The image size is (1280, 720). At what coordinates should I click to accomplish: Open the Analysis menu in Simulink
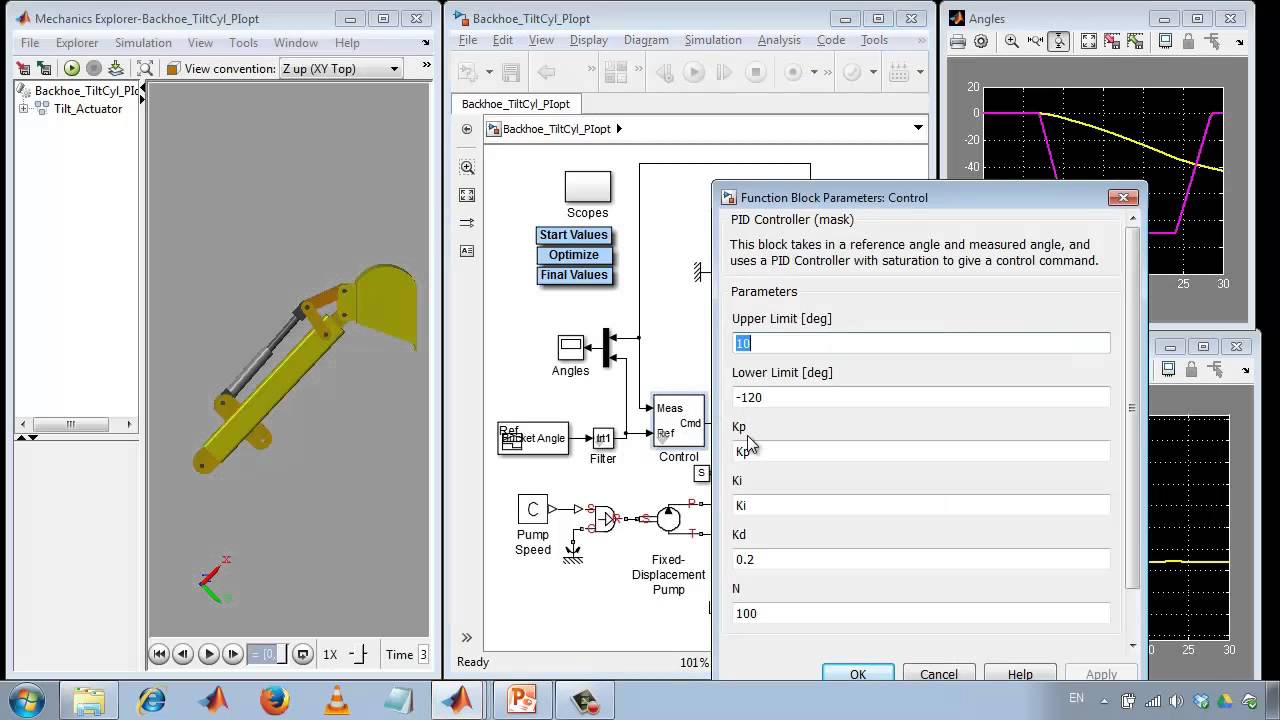pos(779,40)
